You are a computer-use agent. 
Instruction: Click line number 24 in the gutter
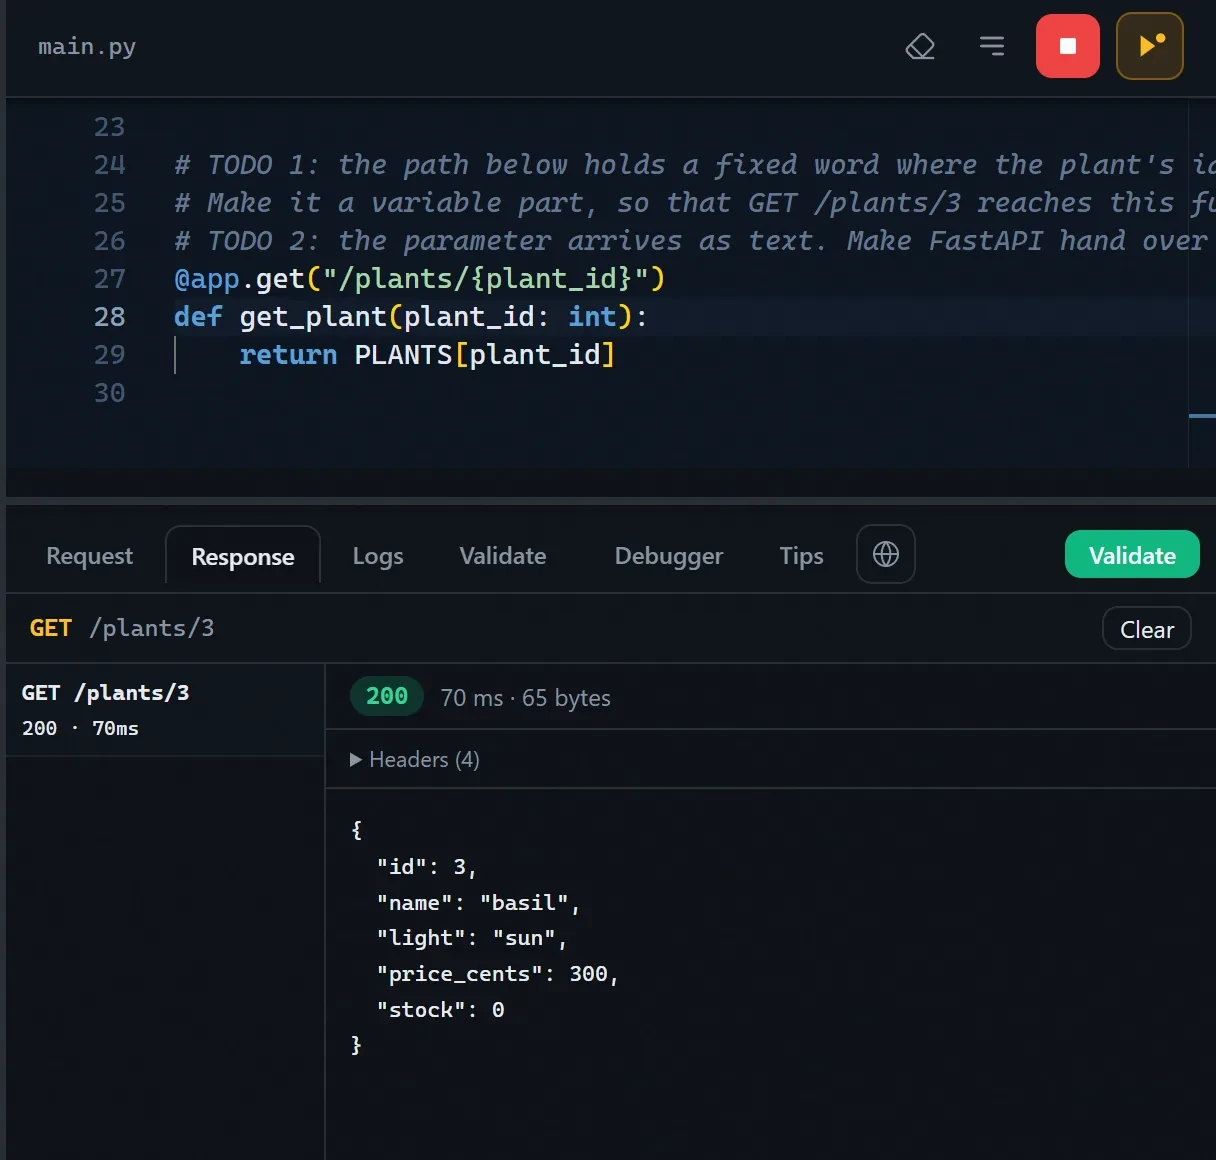click(110, 165)
